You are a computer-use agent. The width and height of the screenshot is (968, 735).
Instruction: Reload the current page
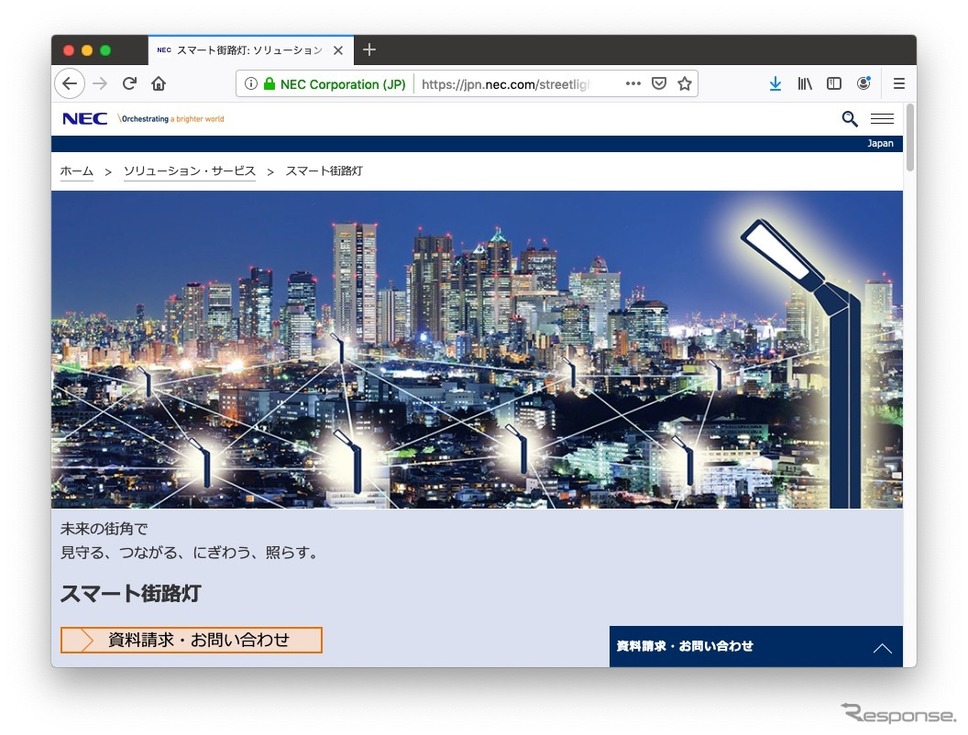(129, 84)
